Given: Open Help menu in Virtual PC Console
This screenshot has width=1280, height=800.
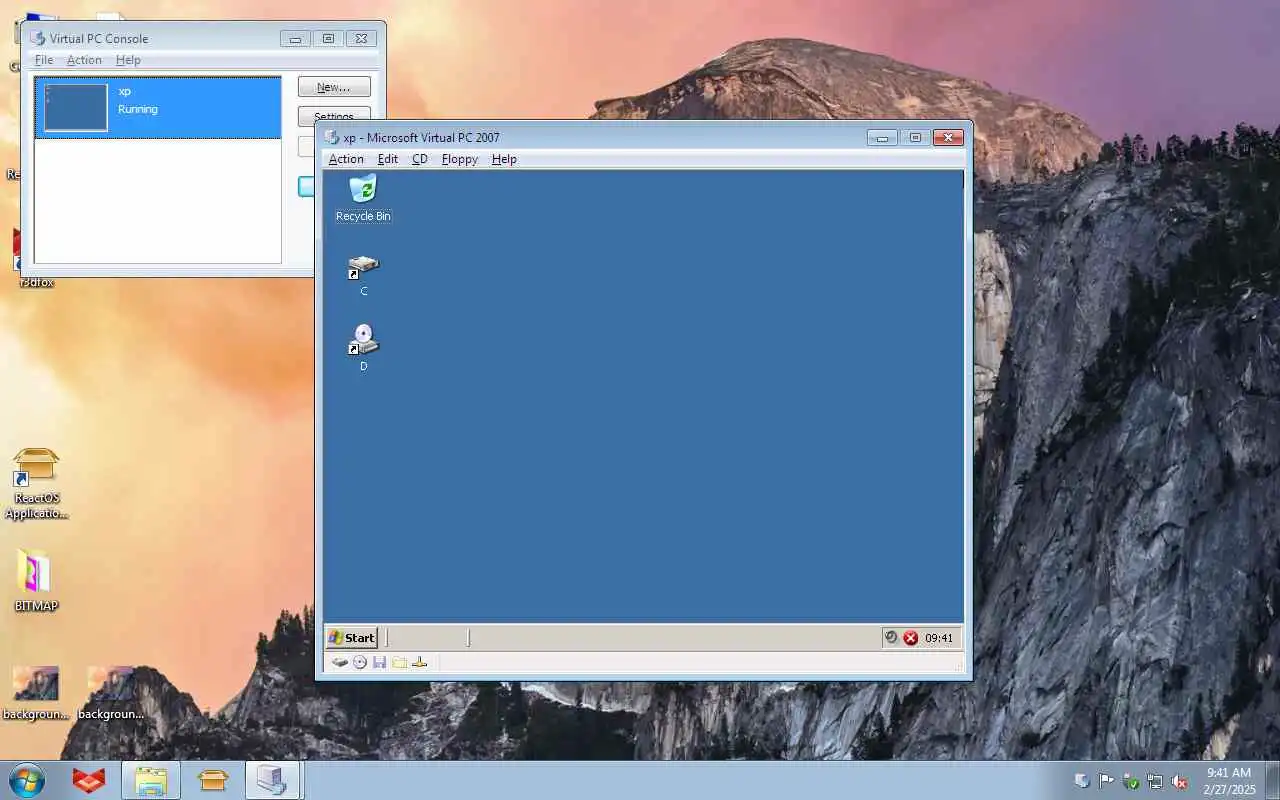Looking at the screenshot, I should 128,60.
